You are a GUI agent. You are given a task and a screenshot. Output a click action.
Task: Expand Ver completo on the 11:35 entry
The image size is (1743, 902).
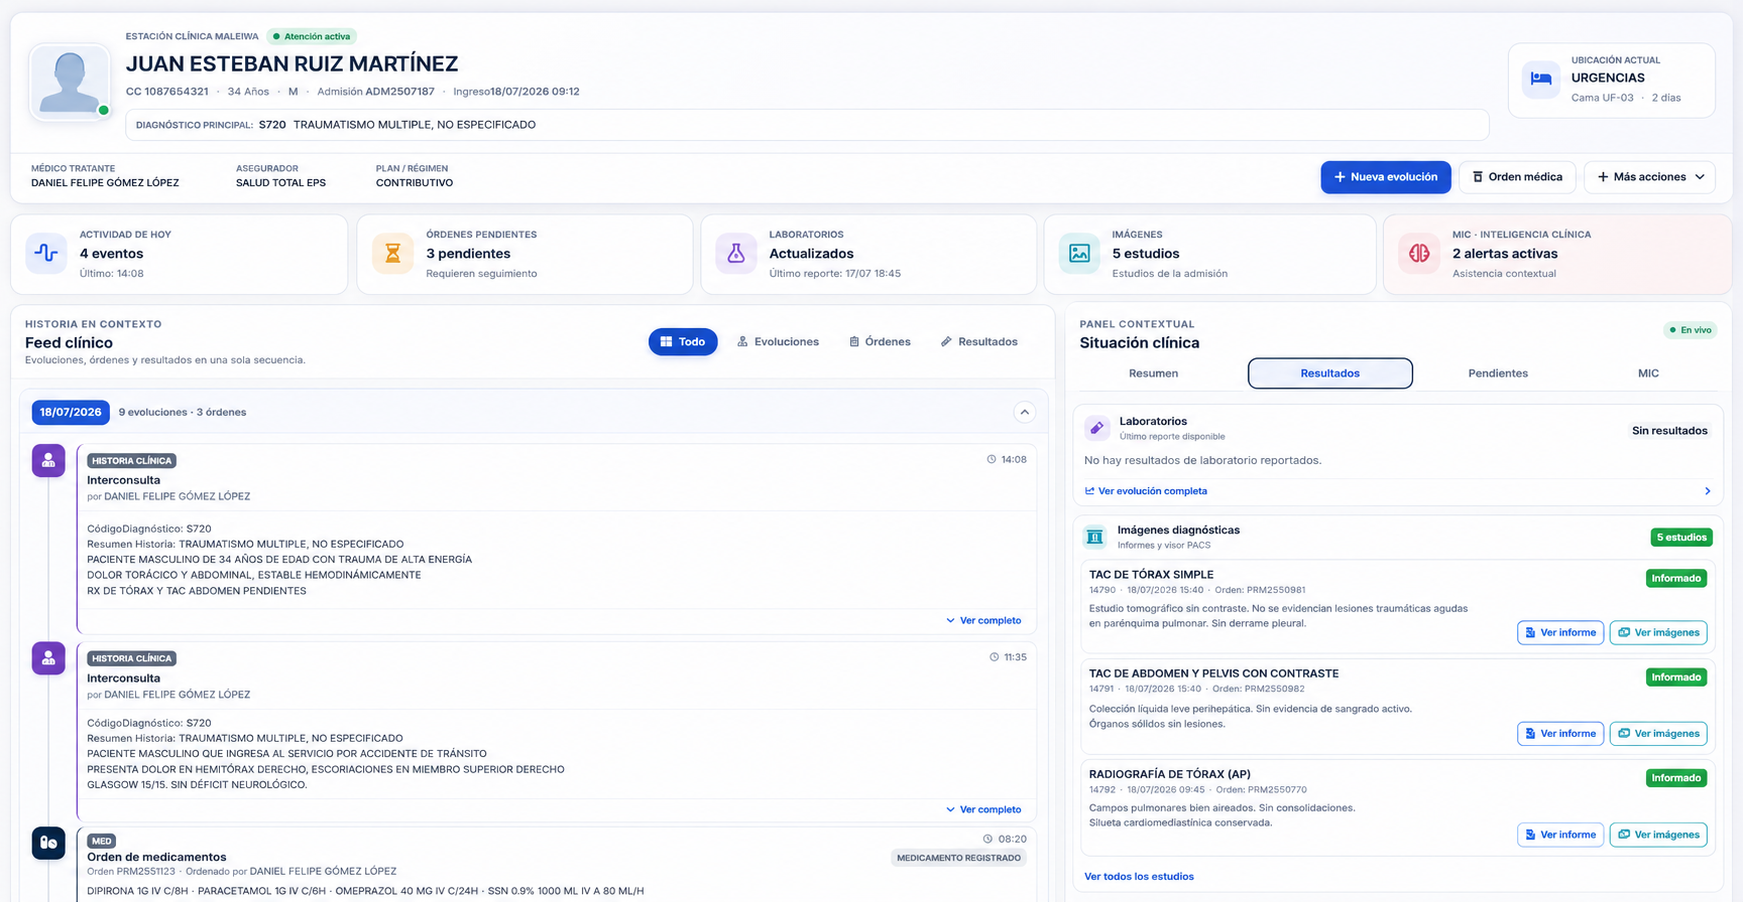click(x=984, y=809)
